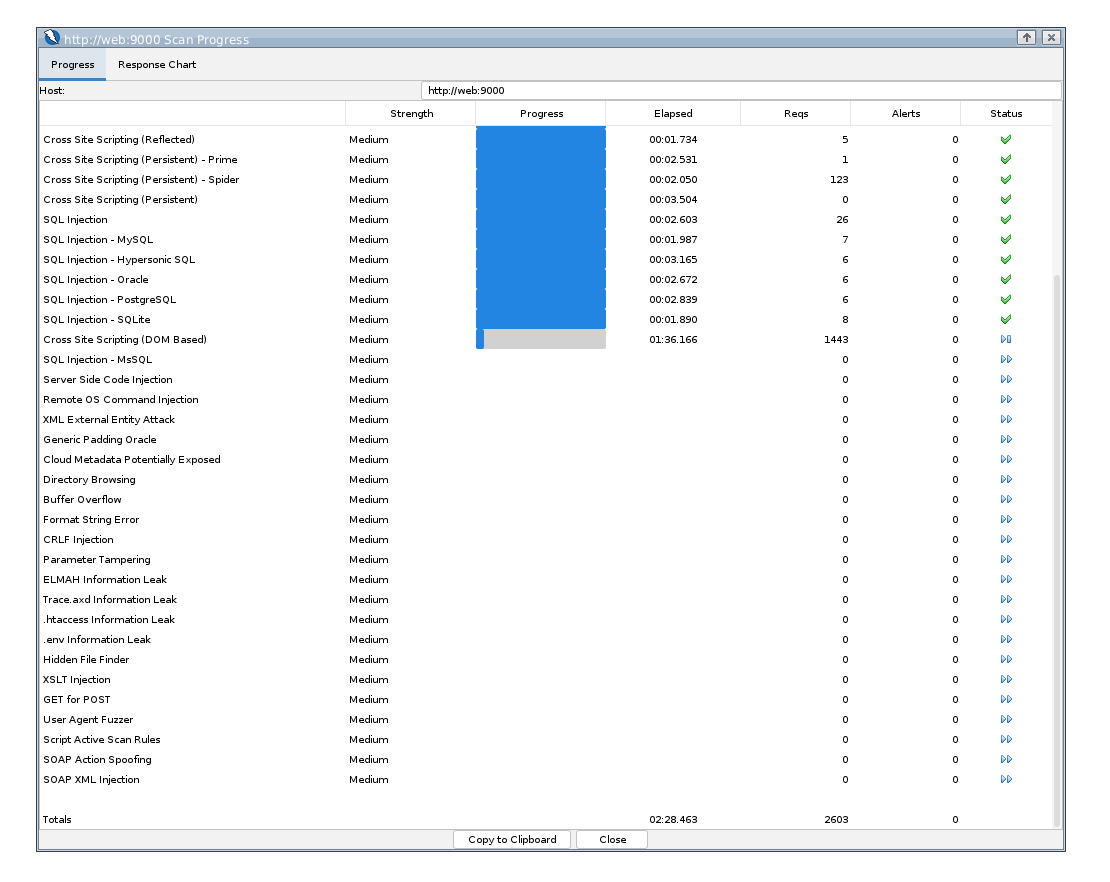Close the scan progress dialog with Close button
1110x882 pixels.
[x=611, y=839]
